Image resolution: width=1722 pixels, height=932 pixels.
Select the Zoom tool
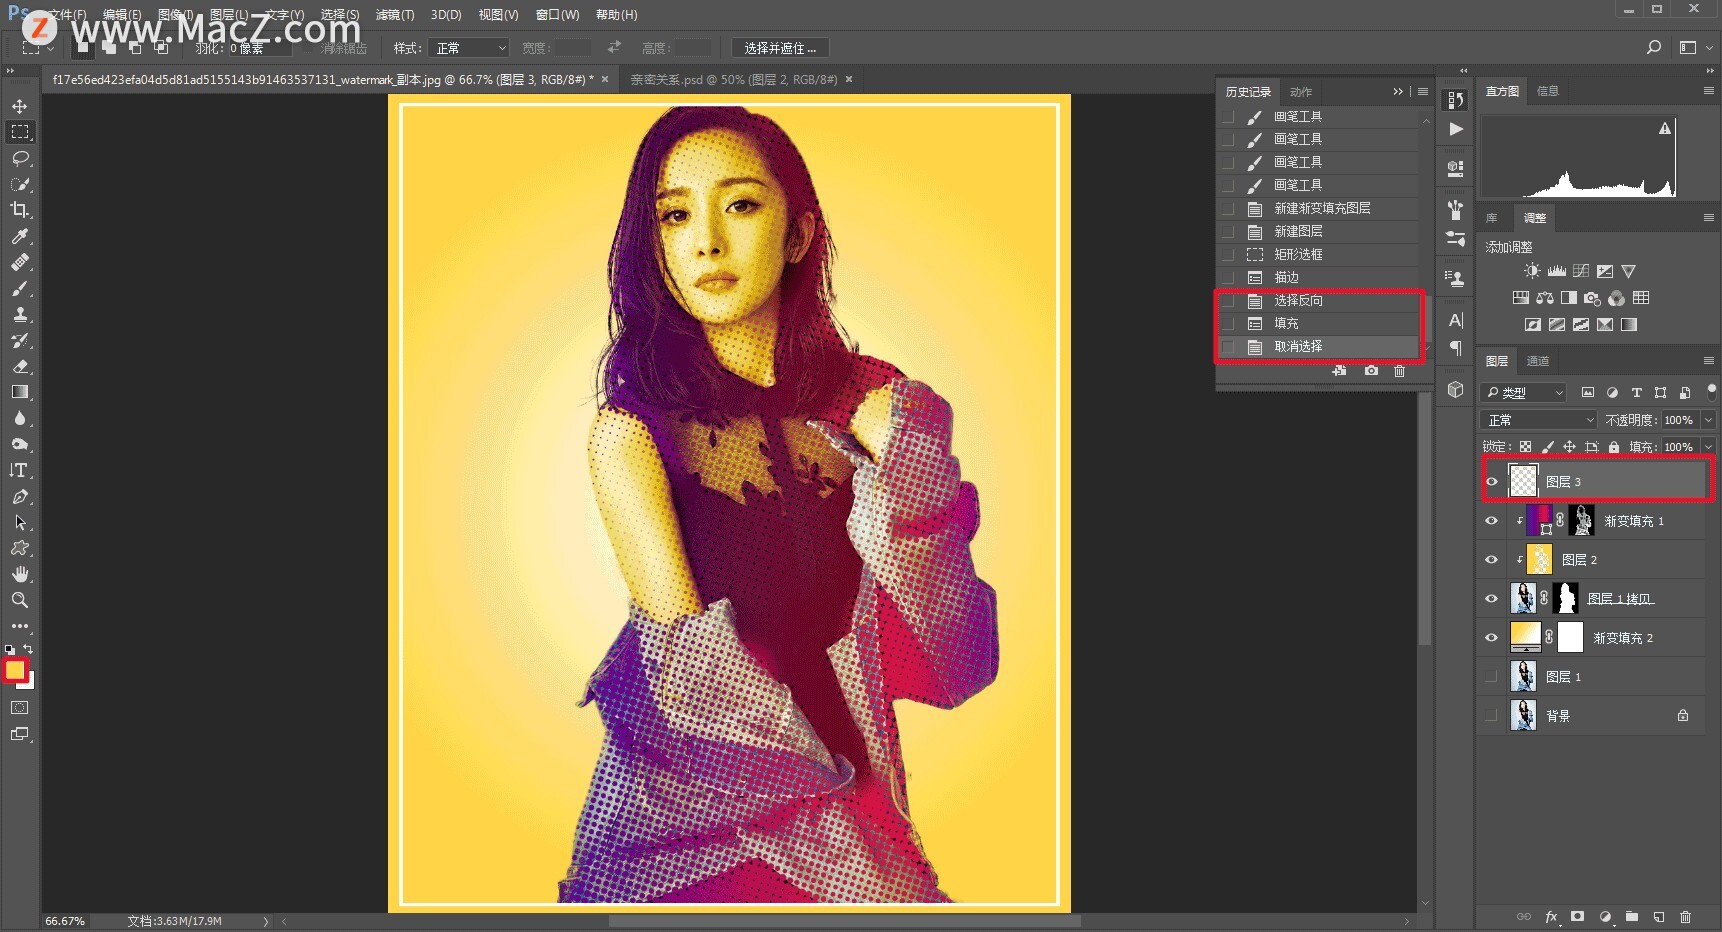click(x=19, y=600)
